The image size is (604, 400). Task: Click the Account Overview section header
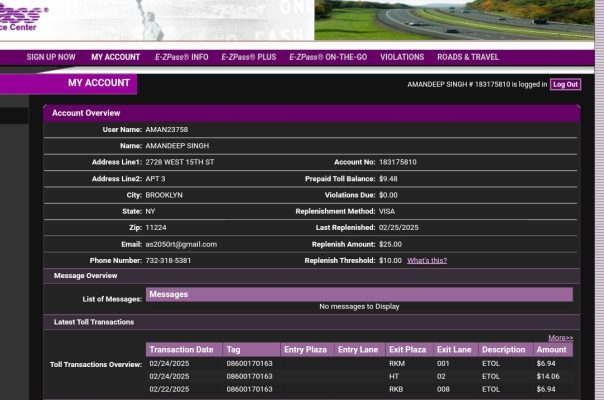coord(86,113)
